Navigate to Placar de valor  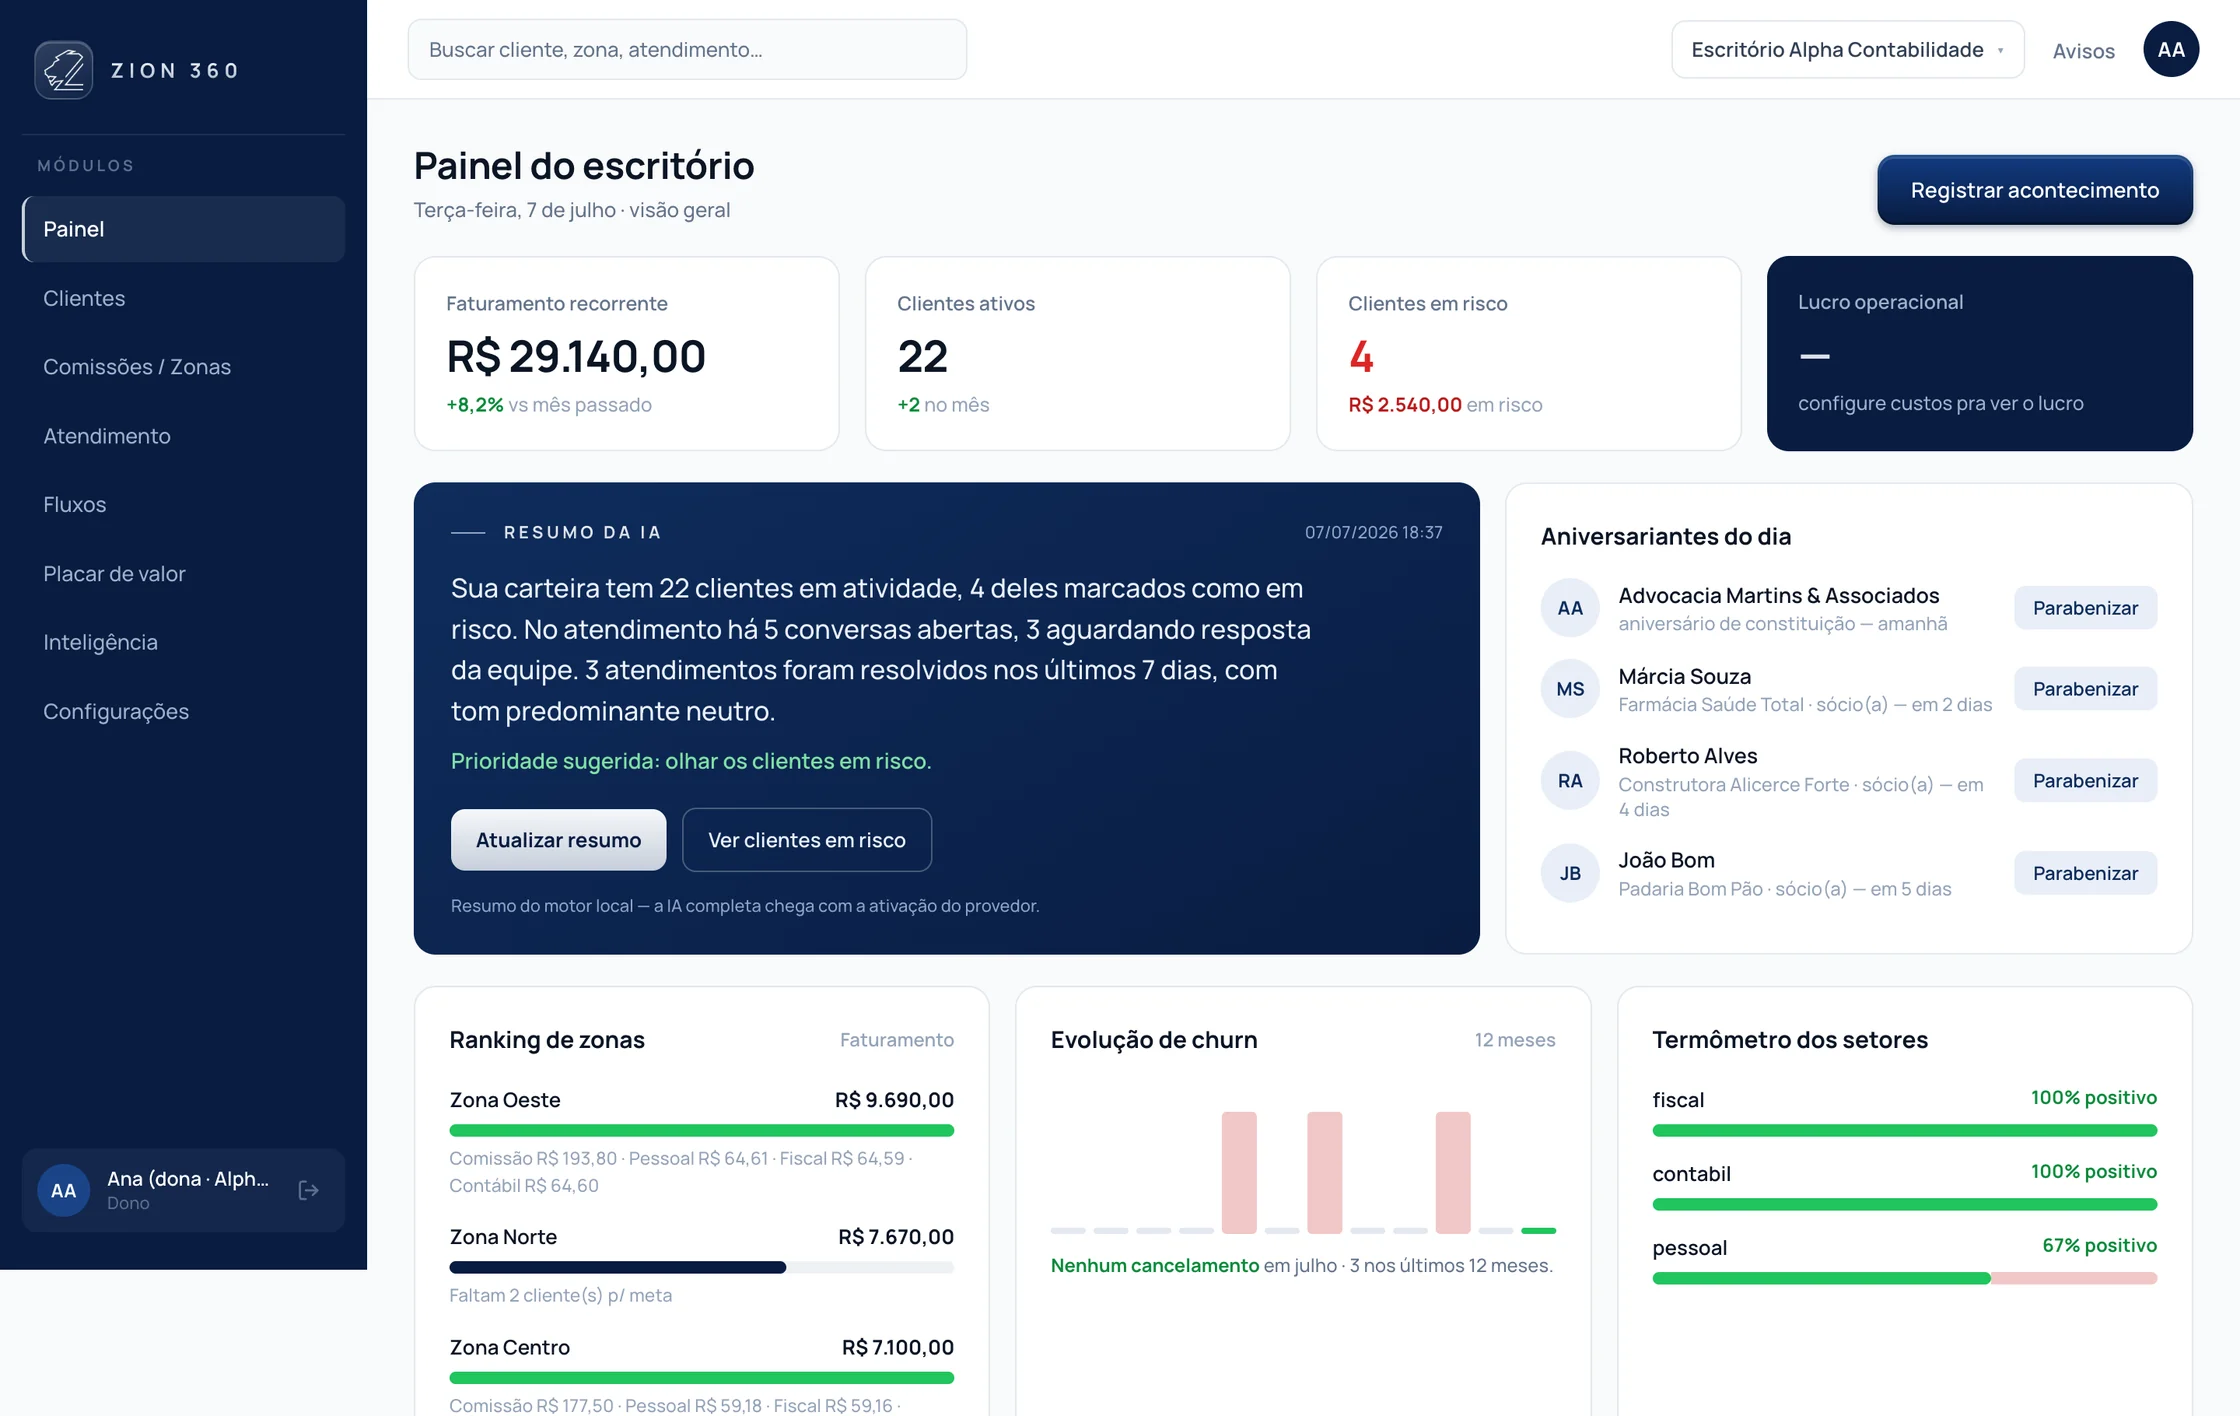click(184, 574)
